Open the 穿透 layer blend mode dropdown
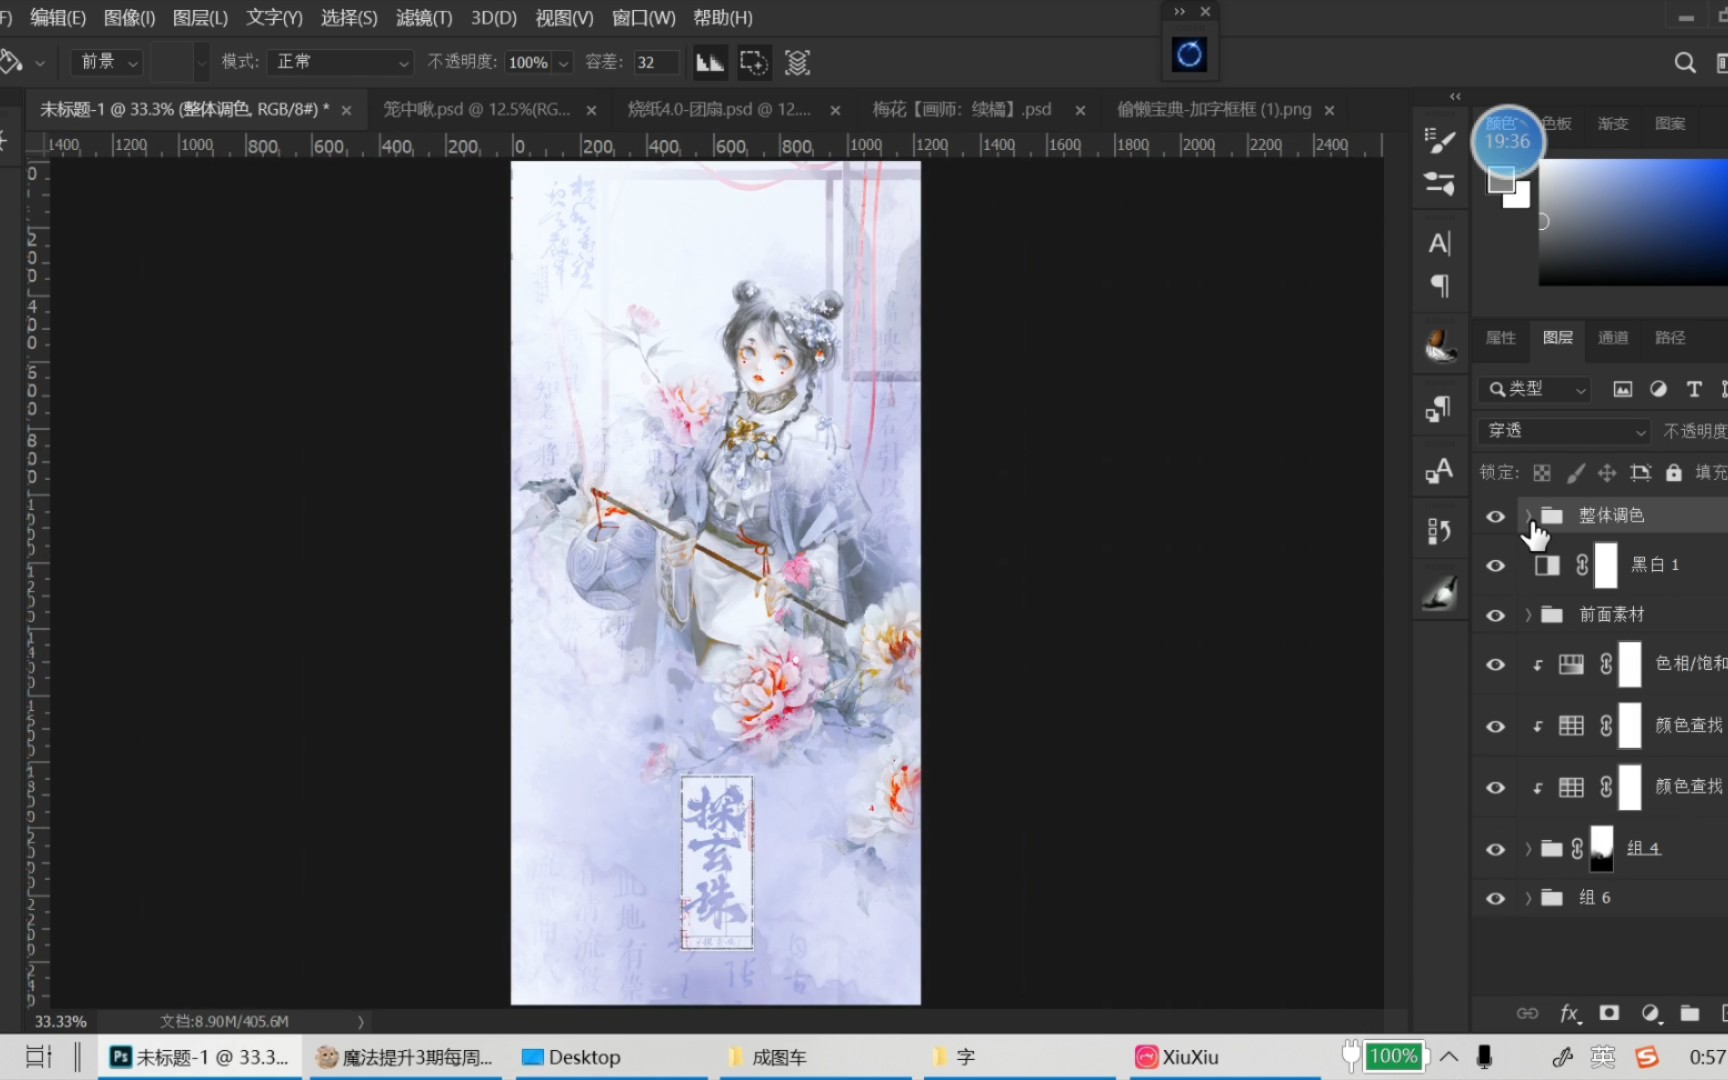The width and height of the screenshot is (1728, 1080). click(1565, 431)
